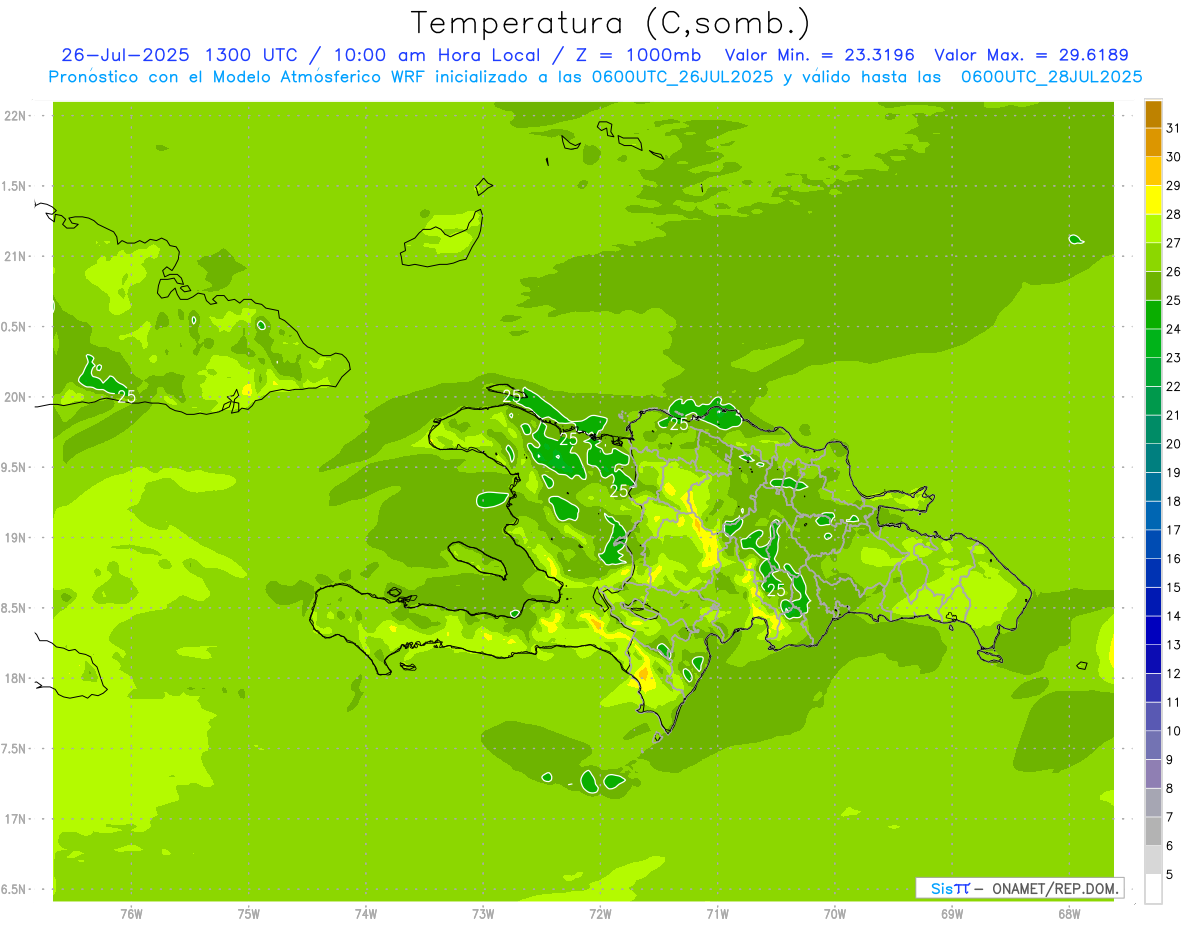This screenshot has width=1200, height=927.
Task: Select the '26-Jul-2025' date in subtitle
Action: point(127,55)
